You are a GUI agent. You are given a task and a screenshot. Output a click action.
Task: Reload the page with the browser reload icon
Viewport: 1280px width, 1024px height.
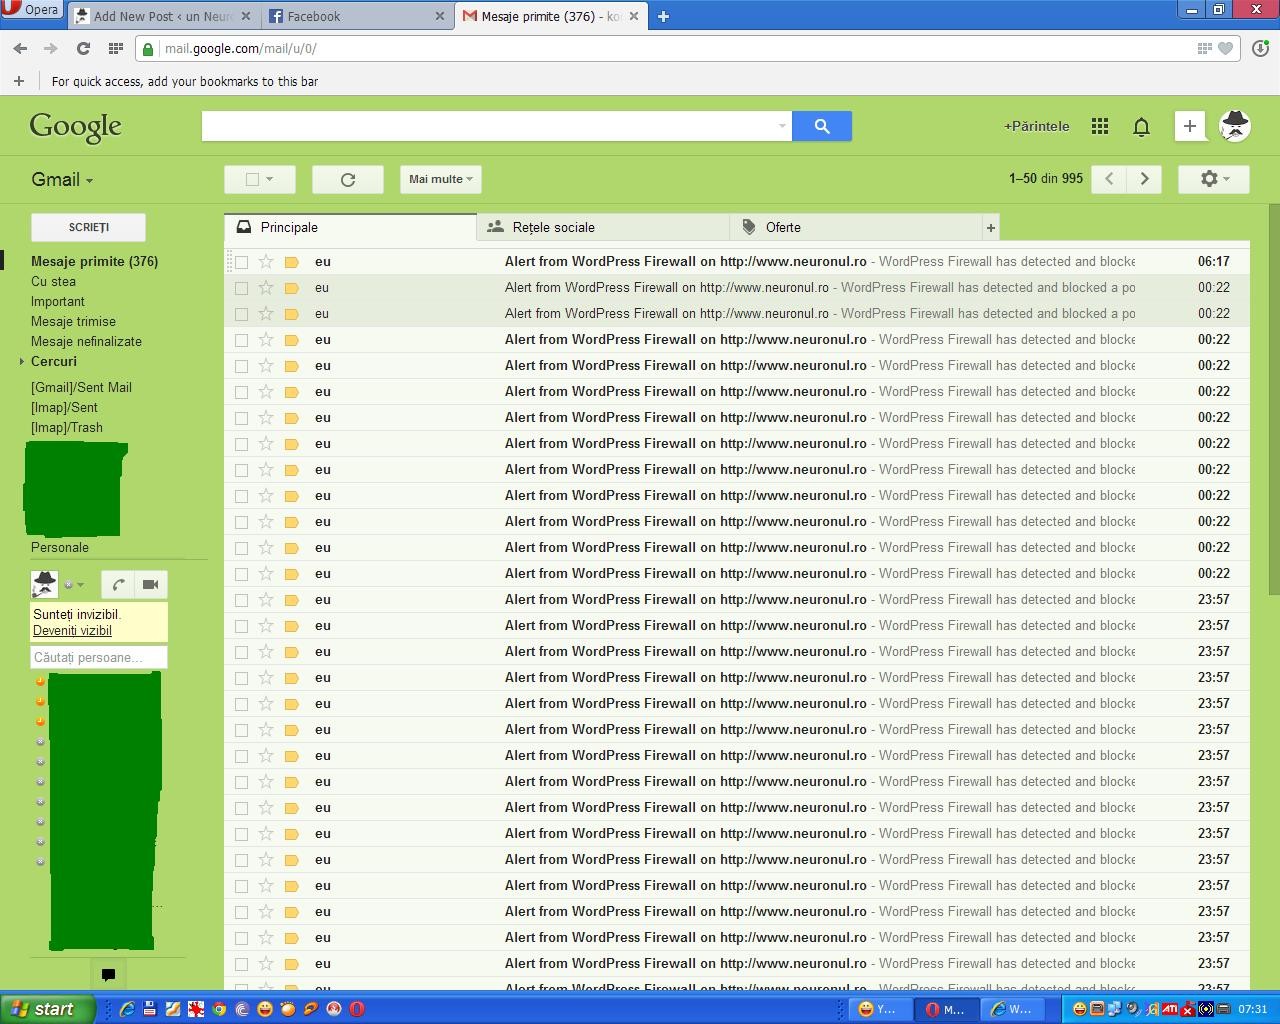coord(83,48)
